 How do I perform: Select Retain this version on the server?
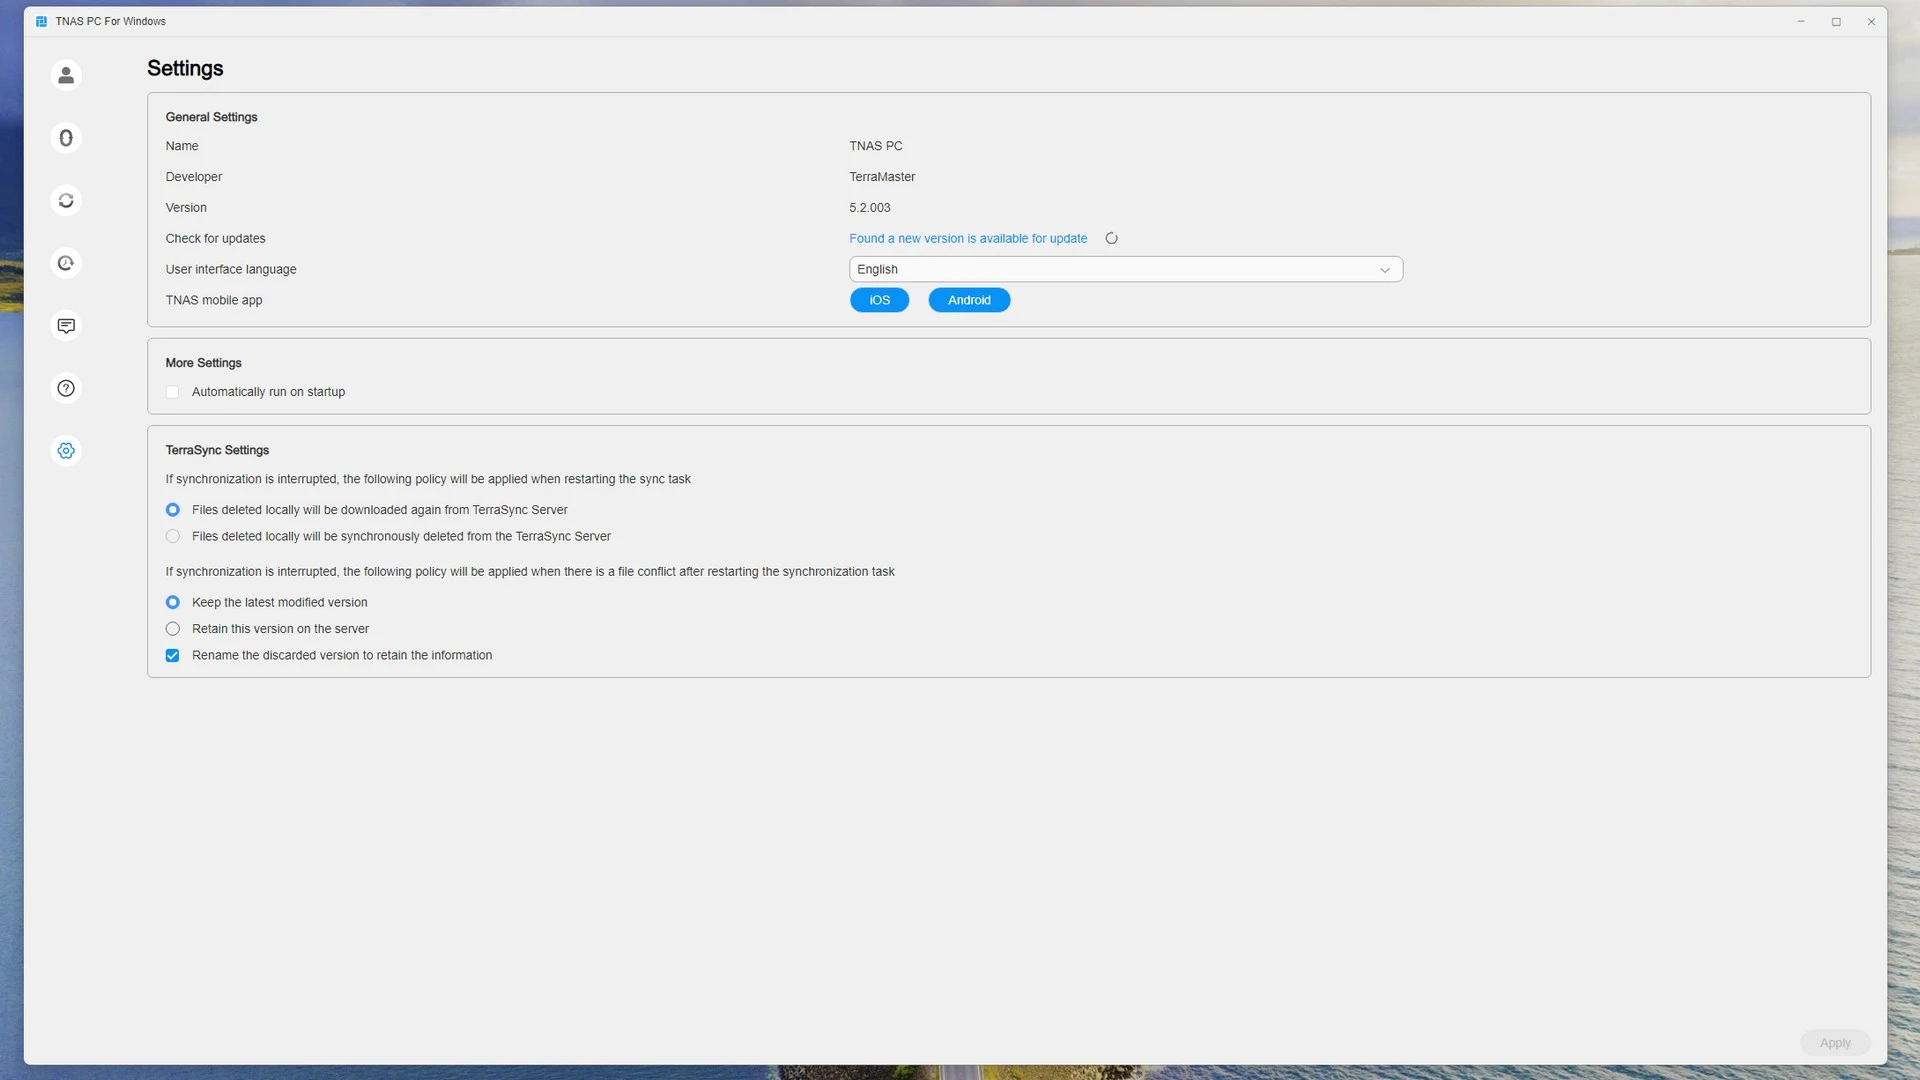[173, 629]
